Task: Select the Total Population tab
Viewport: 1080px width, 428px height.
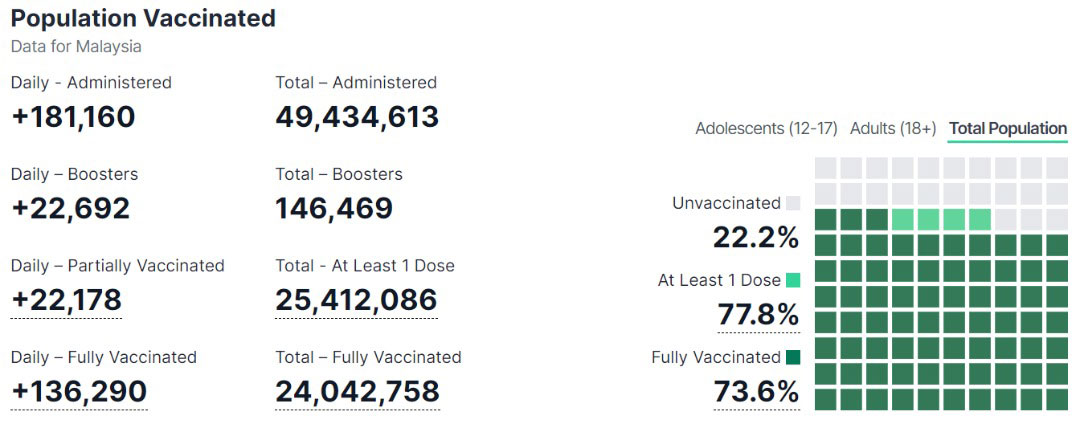Action: [x=1008, y=129]
